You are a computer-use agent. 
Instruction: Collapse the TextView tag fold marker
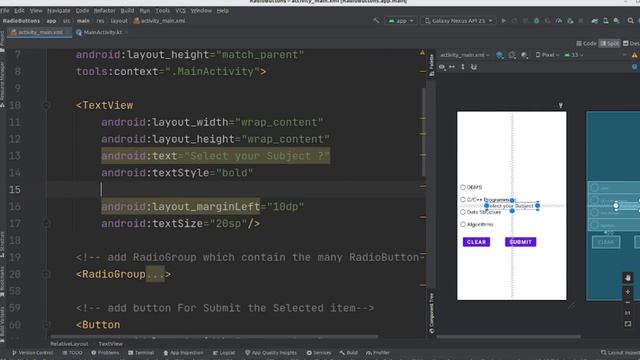pyautogui.click(x=47, y=105)
